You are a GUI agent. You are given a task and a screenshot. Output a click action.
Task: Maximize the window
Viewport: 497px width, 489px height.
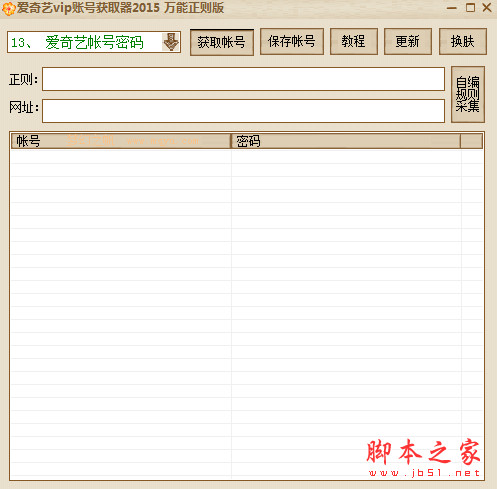[x=470, y=8]
